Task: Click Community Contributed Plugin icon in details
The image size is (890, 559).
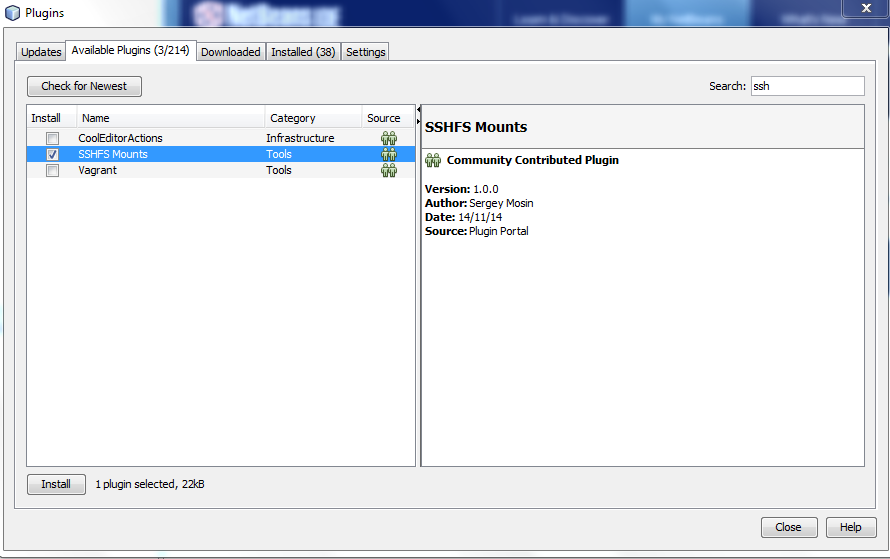Action: click(x=433, y=160)
